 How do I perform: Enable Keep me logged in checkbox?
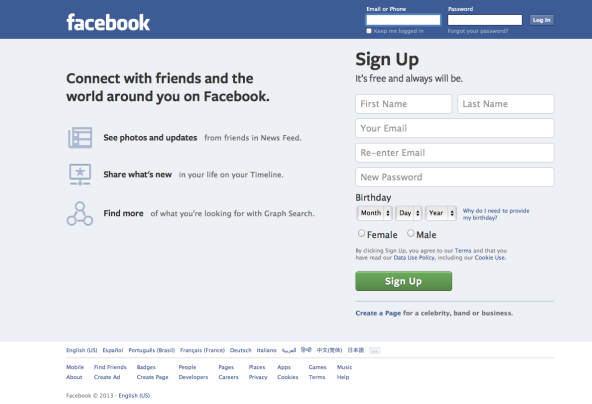tap(369, 31)
